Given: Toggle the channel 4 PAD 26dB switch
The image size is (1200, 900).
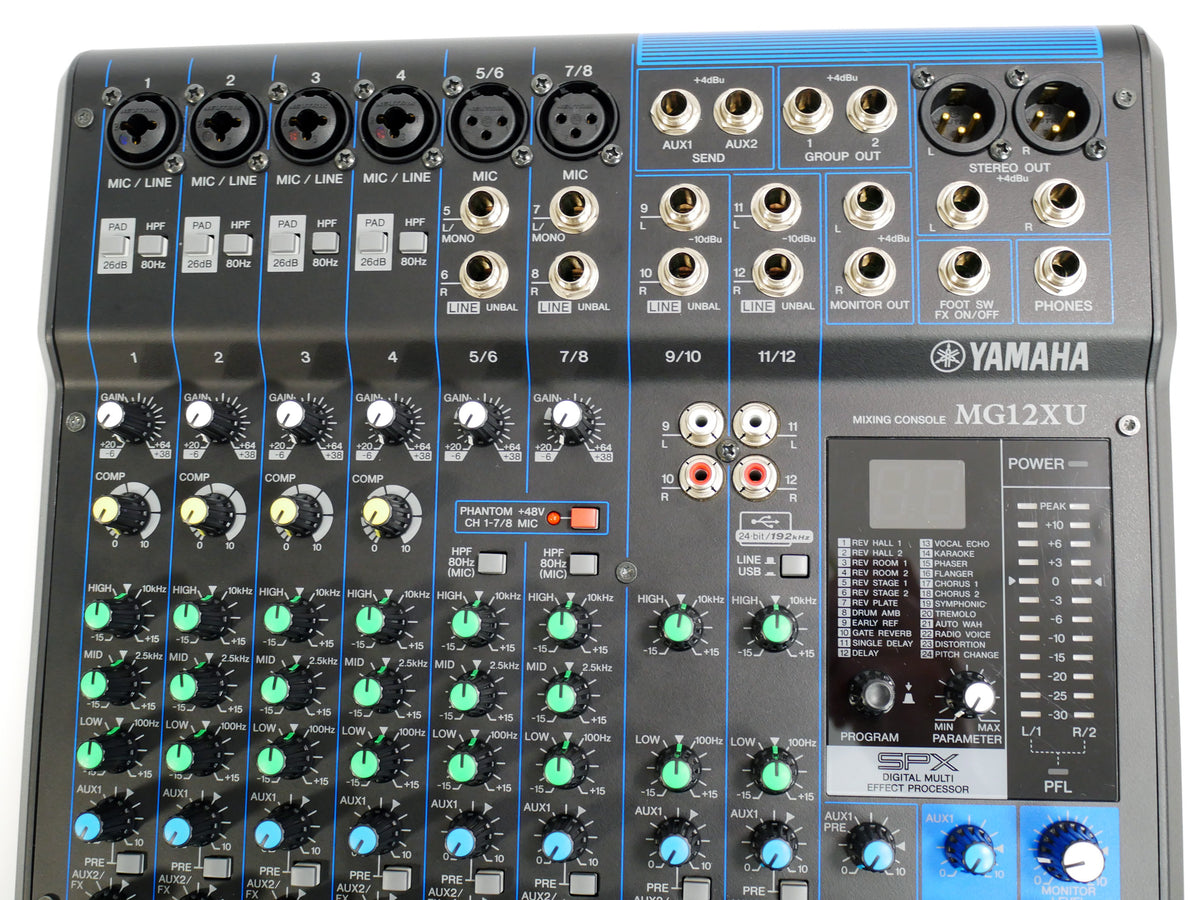Looking at the screenshot, I should pos(374,241).
